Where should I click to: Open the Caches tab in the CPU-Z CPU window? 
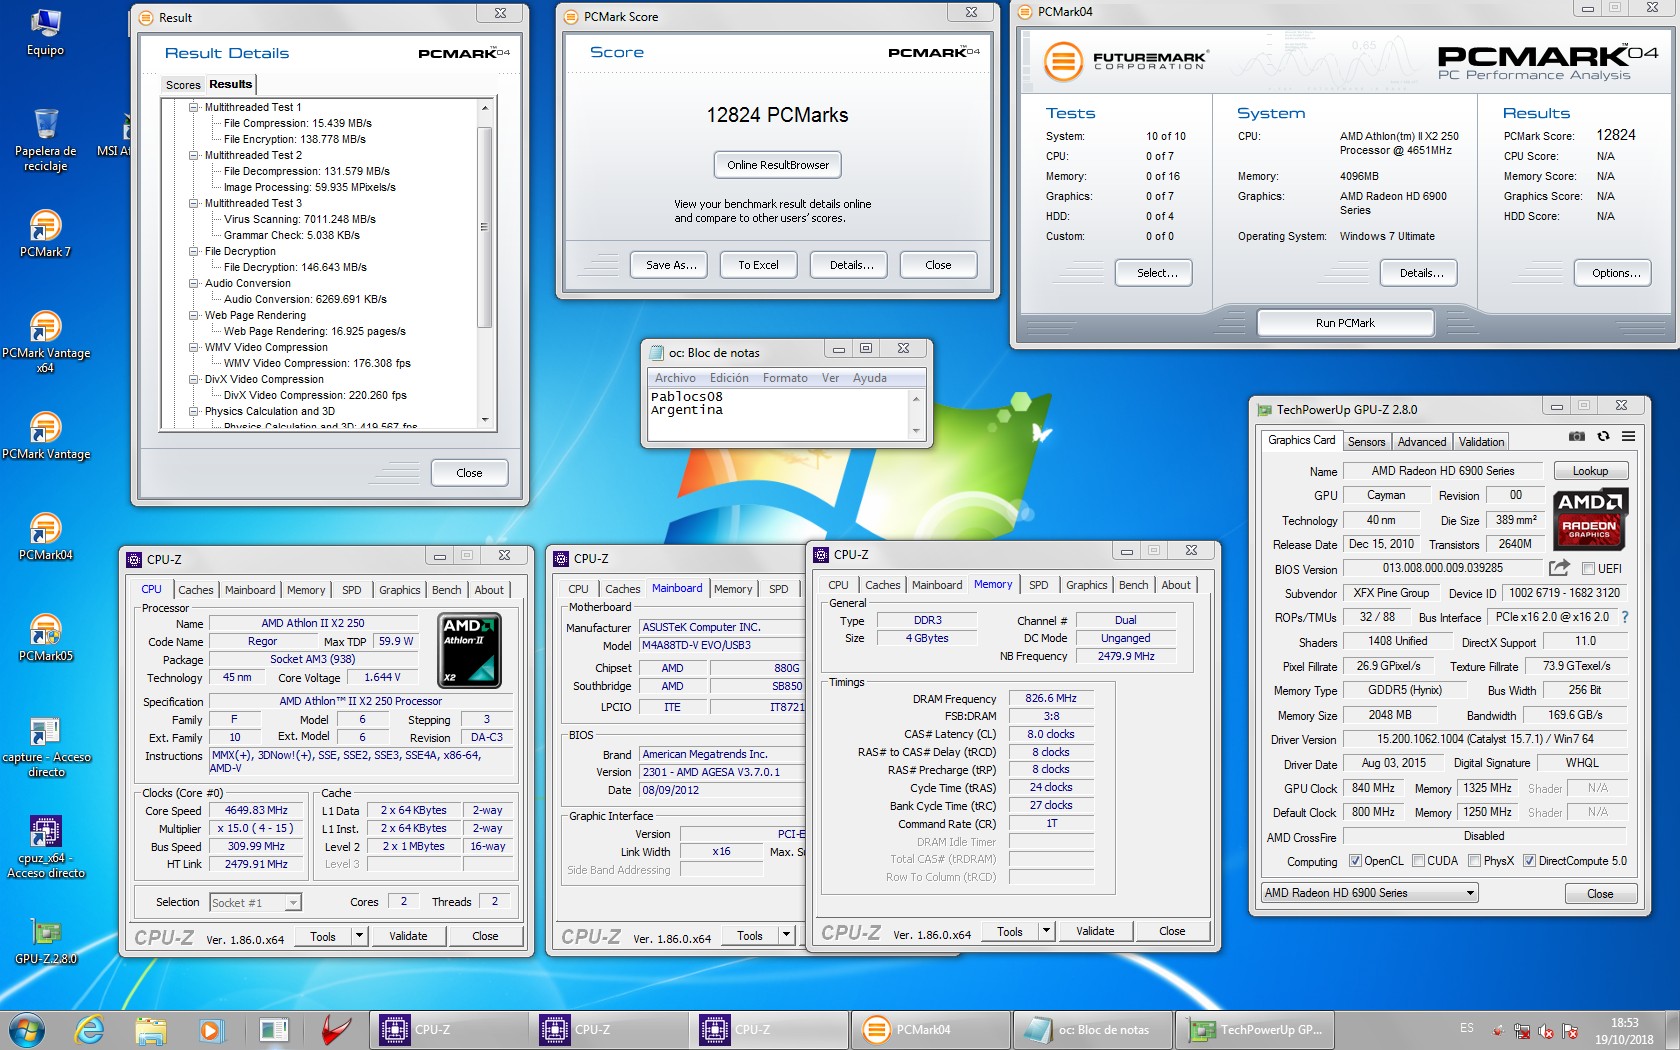[196, 590]
